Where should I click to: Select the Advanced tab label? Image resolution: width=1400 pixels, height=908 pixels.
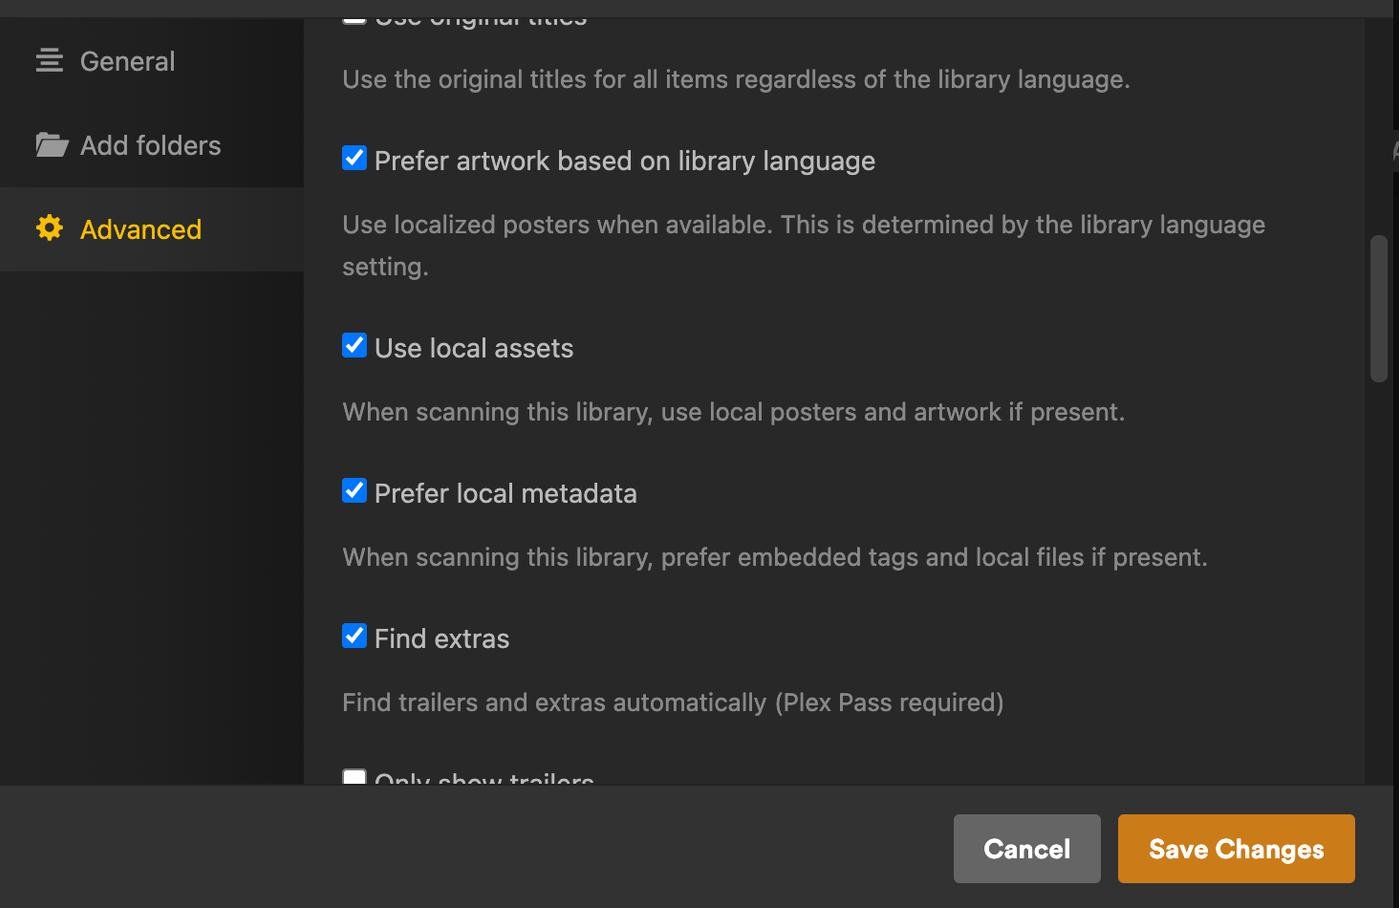(x=141, y=229)
